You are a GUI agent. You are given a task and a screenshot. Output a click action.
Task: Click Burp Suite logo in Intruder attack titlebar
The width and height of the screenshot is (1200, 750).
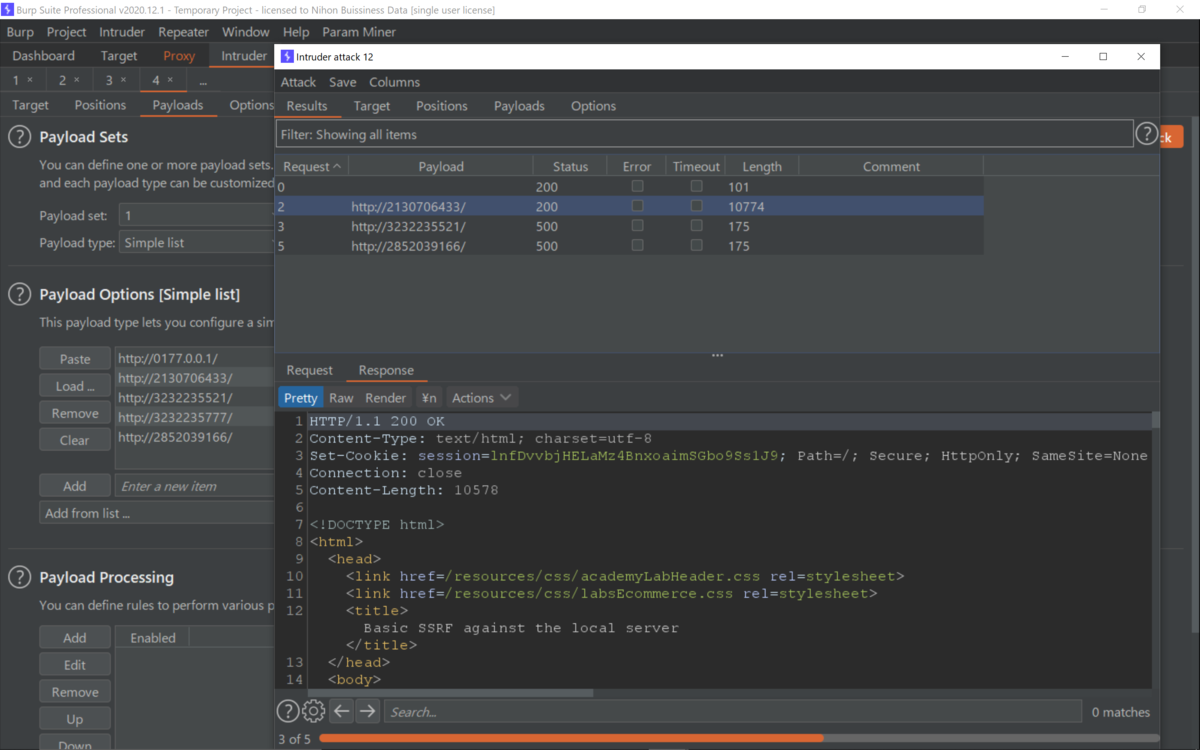(287, 57)
